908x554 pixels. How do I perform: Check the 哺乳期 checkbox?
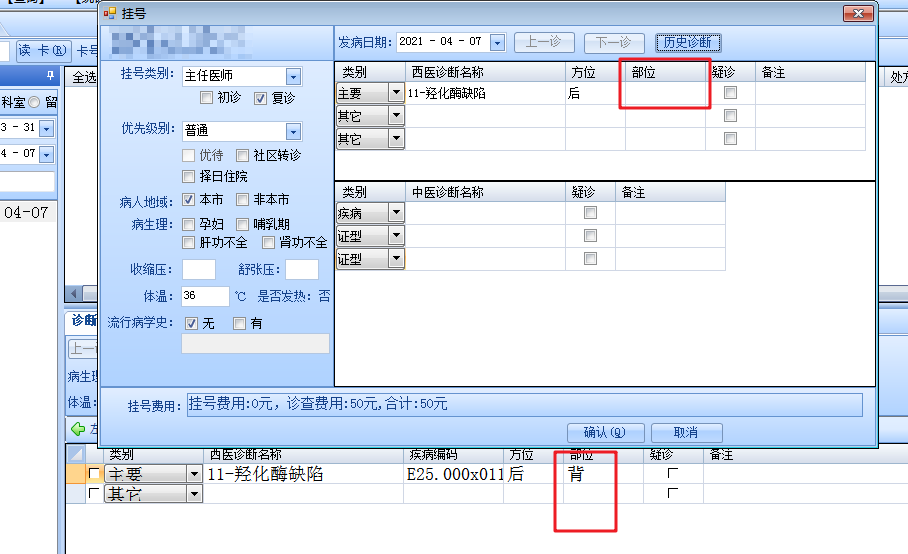[242, 224]
